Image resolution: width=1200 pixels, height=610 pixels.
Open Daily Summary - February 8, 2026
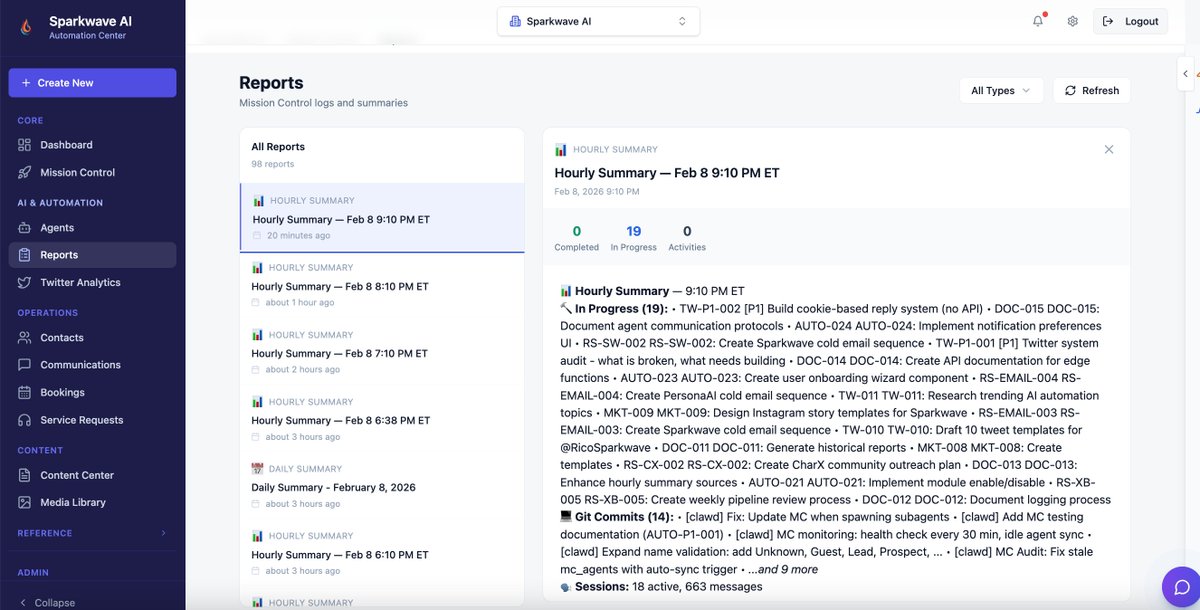coord(382,486)
